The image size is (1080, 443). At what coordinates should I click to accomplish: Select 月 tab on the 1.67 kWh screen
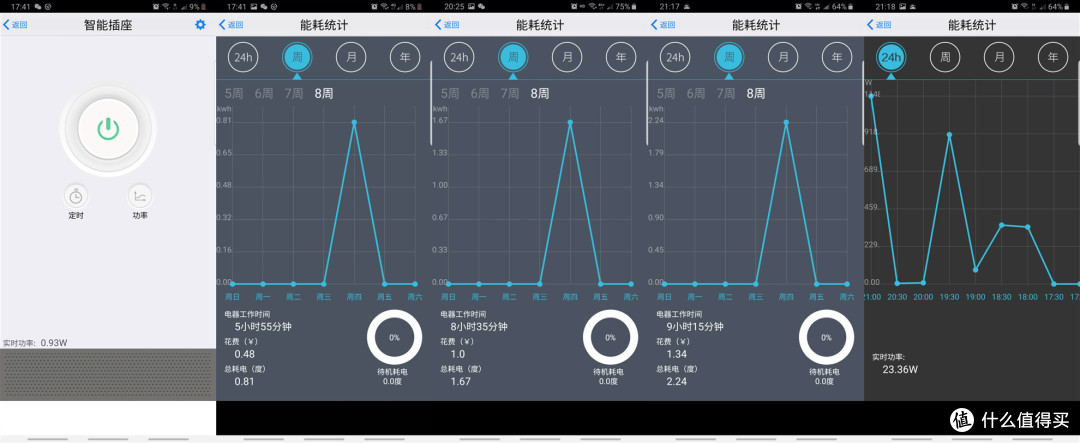coord(567,57)
